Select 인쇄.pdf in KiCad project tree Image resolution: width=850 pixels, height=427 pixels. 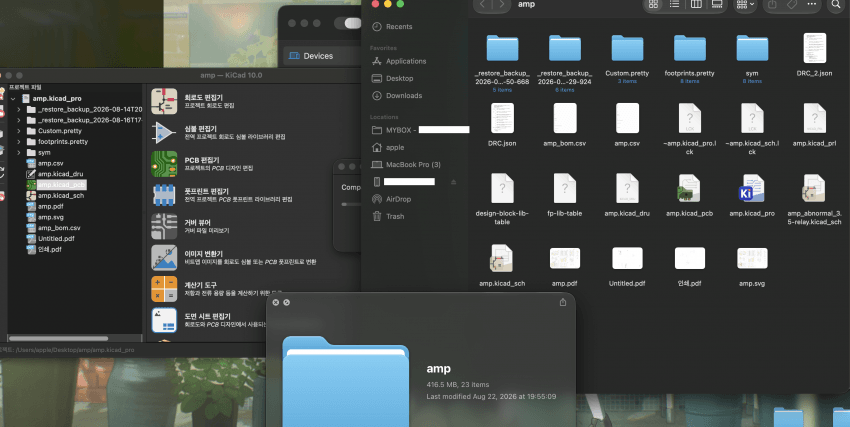(49, 250)
